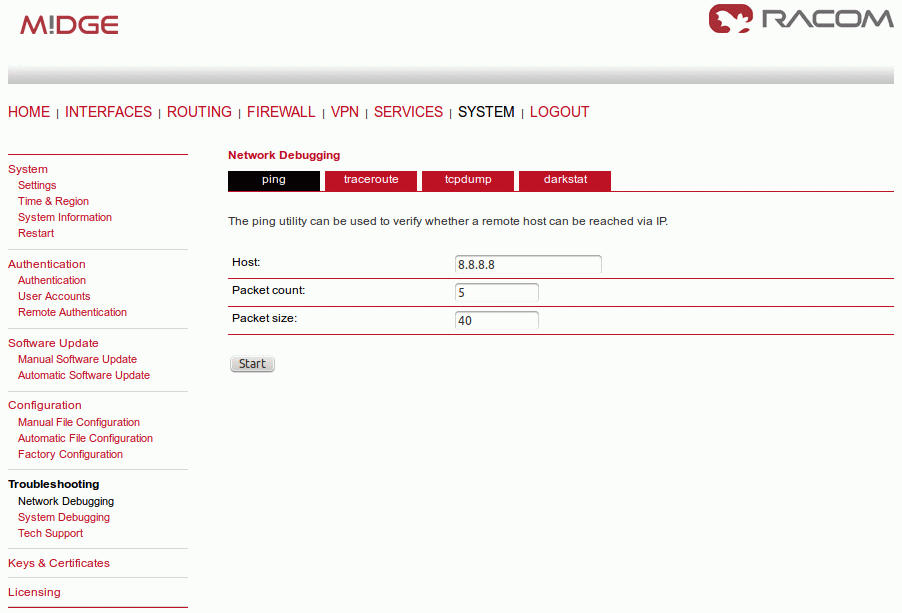This screenshot has height=613, width=902.
Task: Go to the ROUTING menu
Action: 199,112
